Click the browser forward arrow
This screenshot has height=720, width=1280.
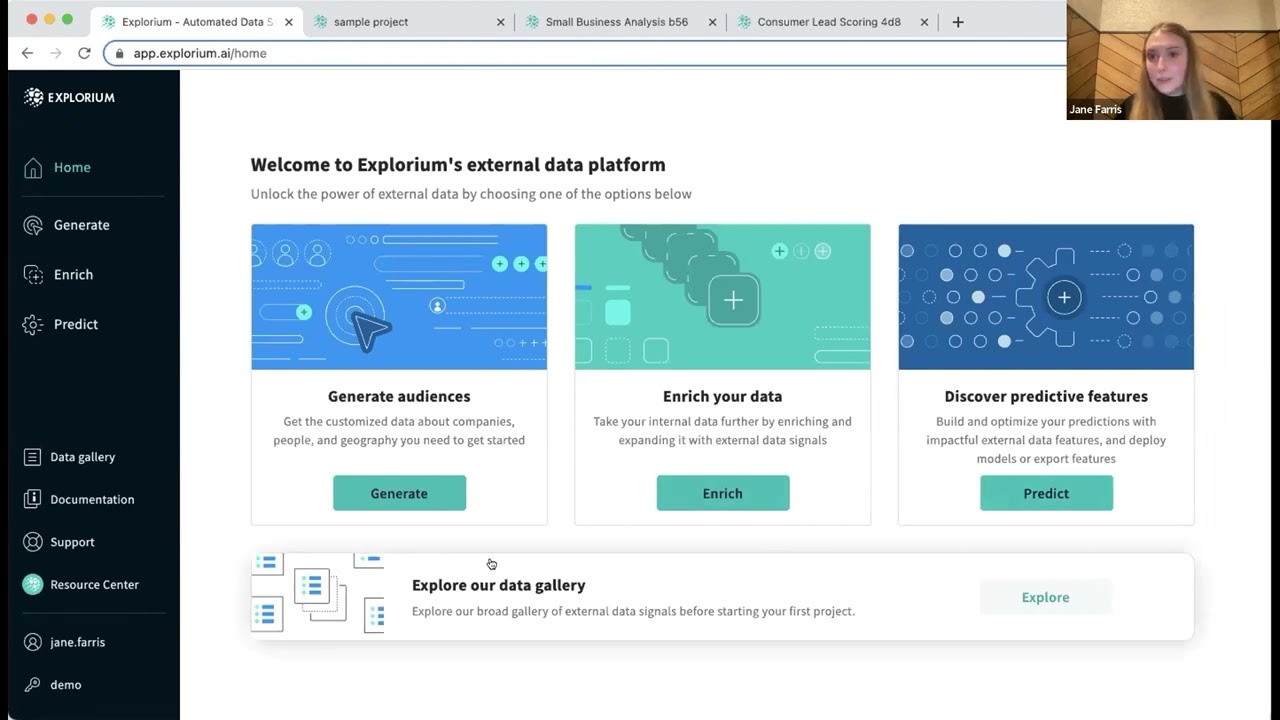pos(56,53)
